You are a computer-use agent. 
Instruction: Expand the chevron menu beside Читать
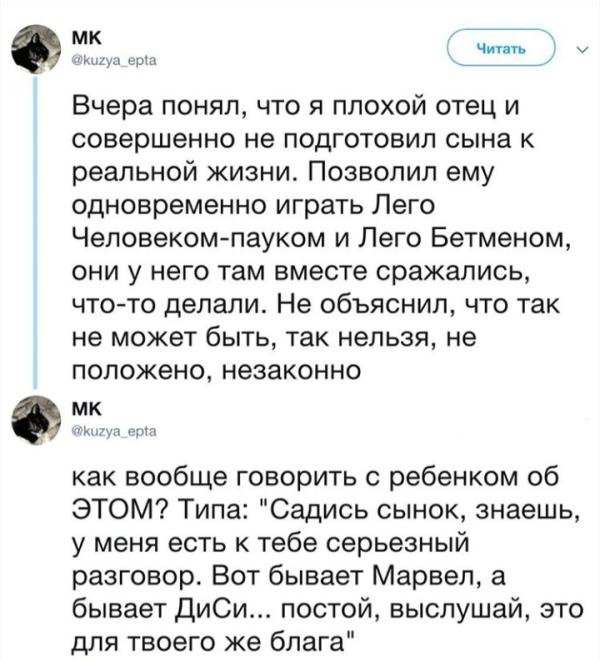tap(582, 51)
